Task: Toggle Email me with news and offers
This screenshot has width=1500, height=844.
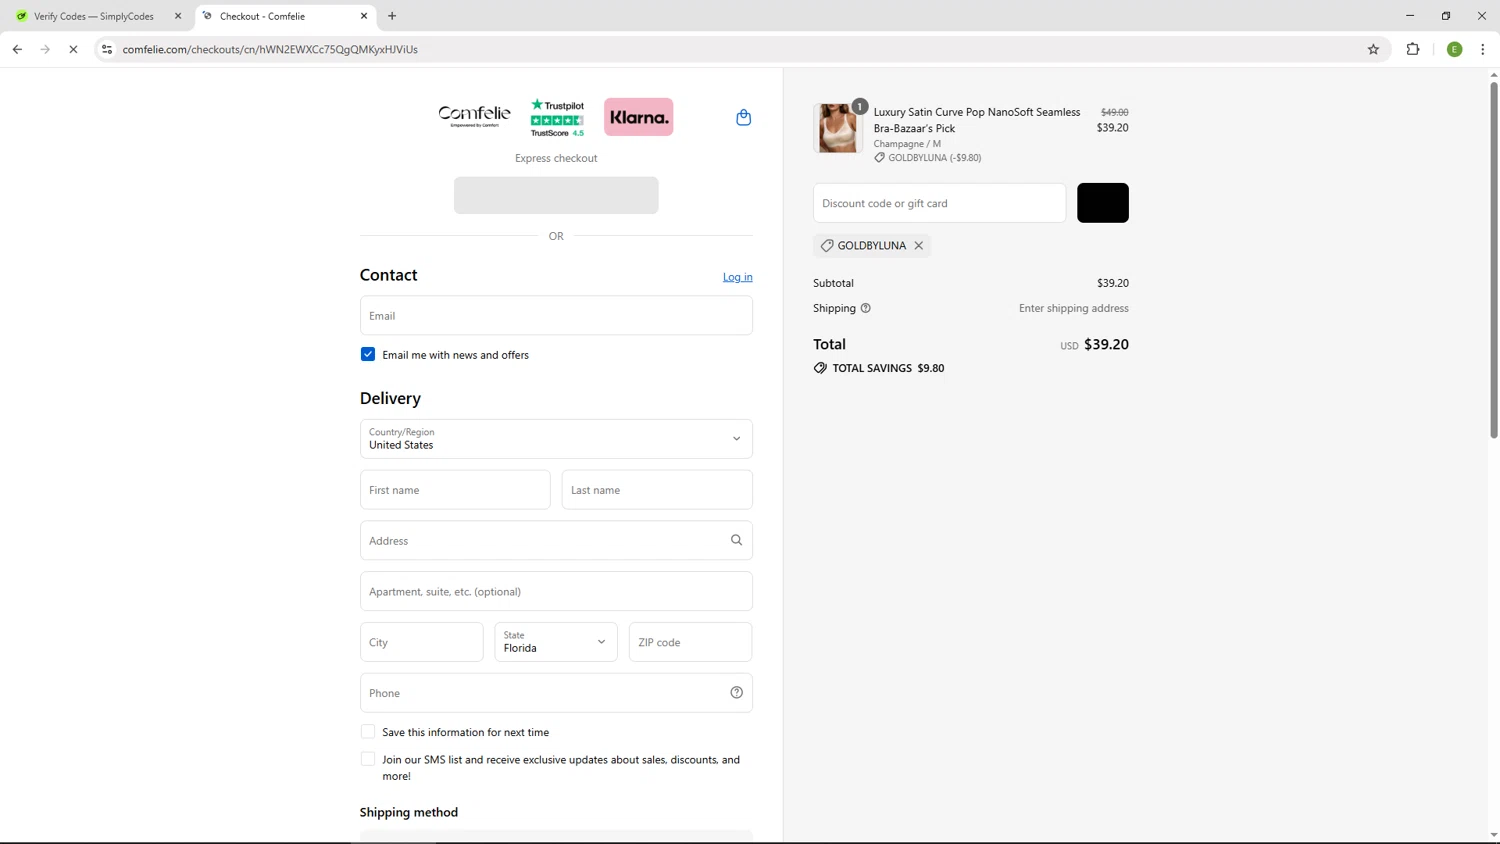Action: coord(368,354)
